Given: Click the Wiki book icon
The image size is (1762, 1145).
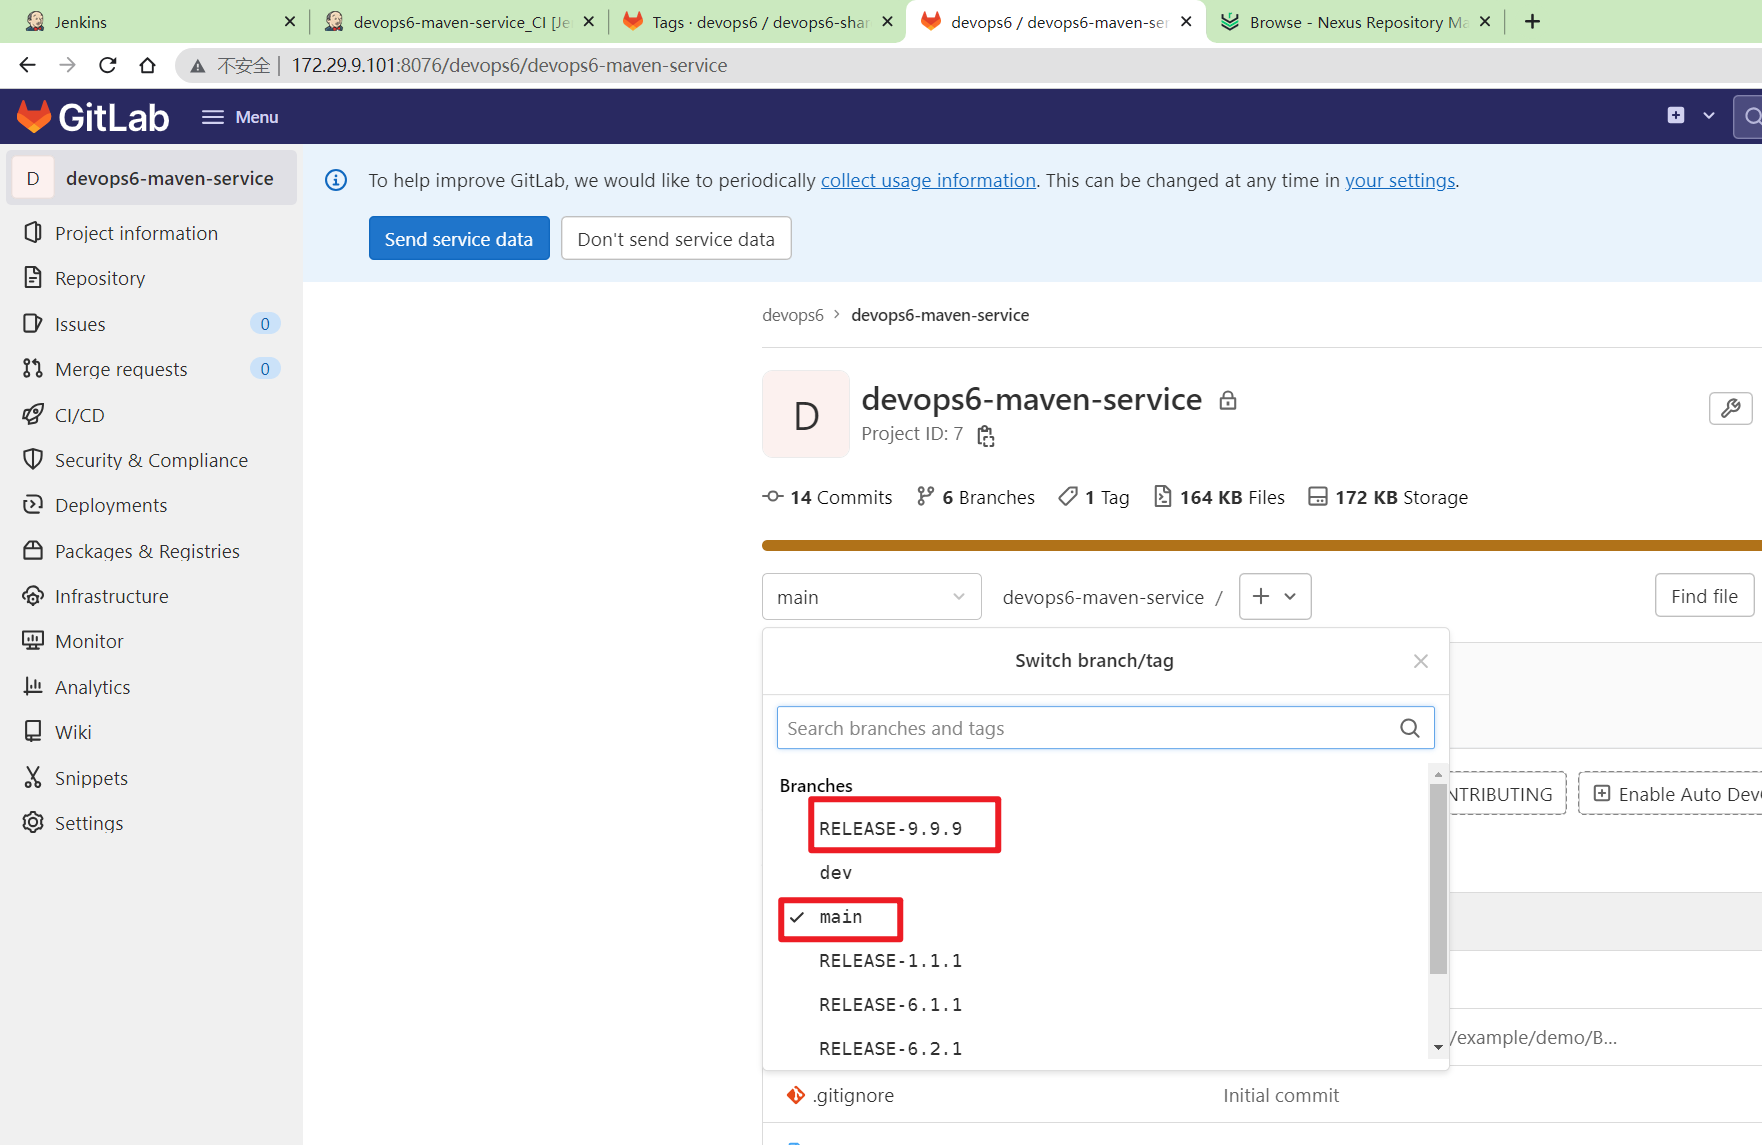Looking at the screenshot, I should [33, 731].
